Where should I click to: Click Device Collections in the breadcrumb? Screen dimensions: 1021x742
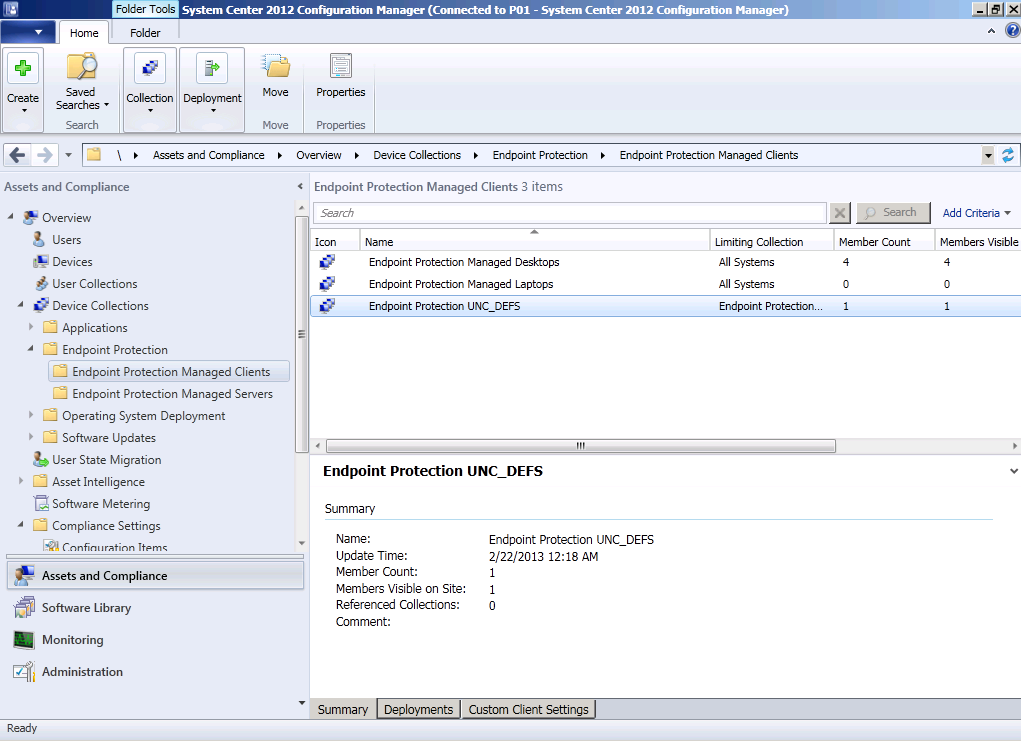[x=417, y=155]
